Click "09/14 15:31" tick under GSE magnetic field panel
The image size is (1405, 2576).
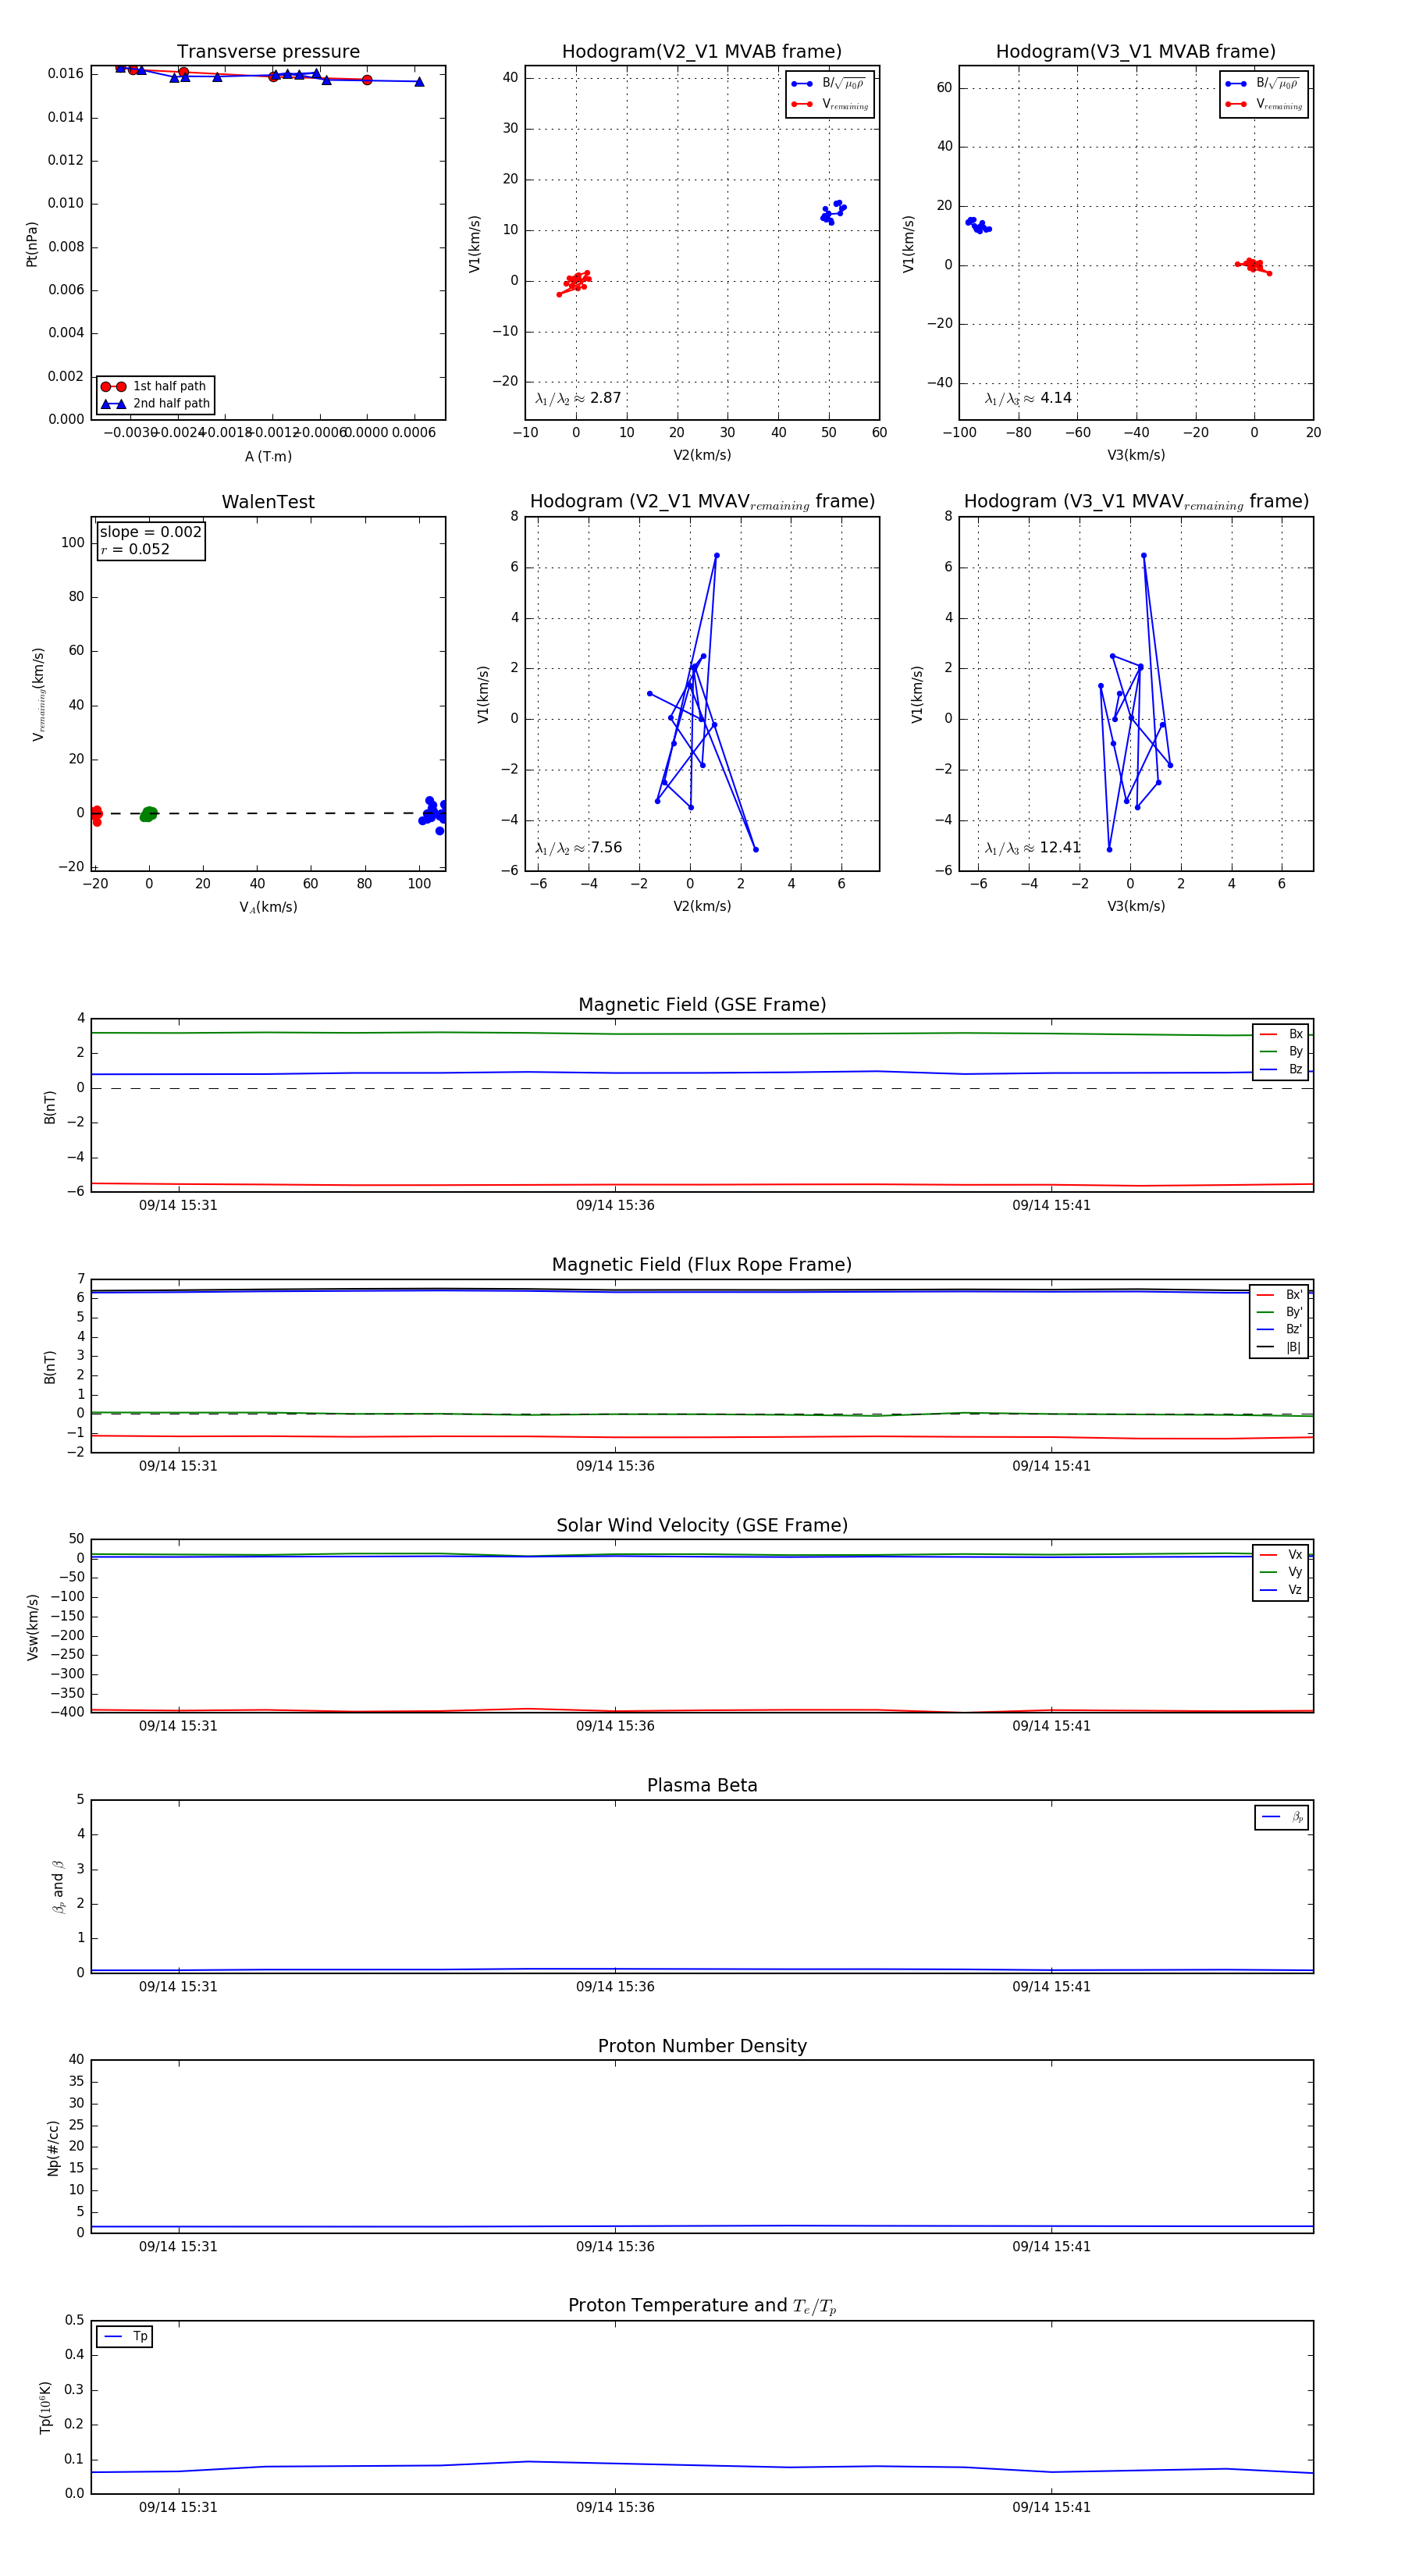178,1206
